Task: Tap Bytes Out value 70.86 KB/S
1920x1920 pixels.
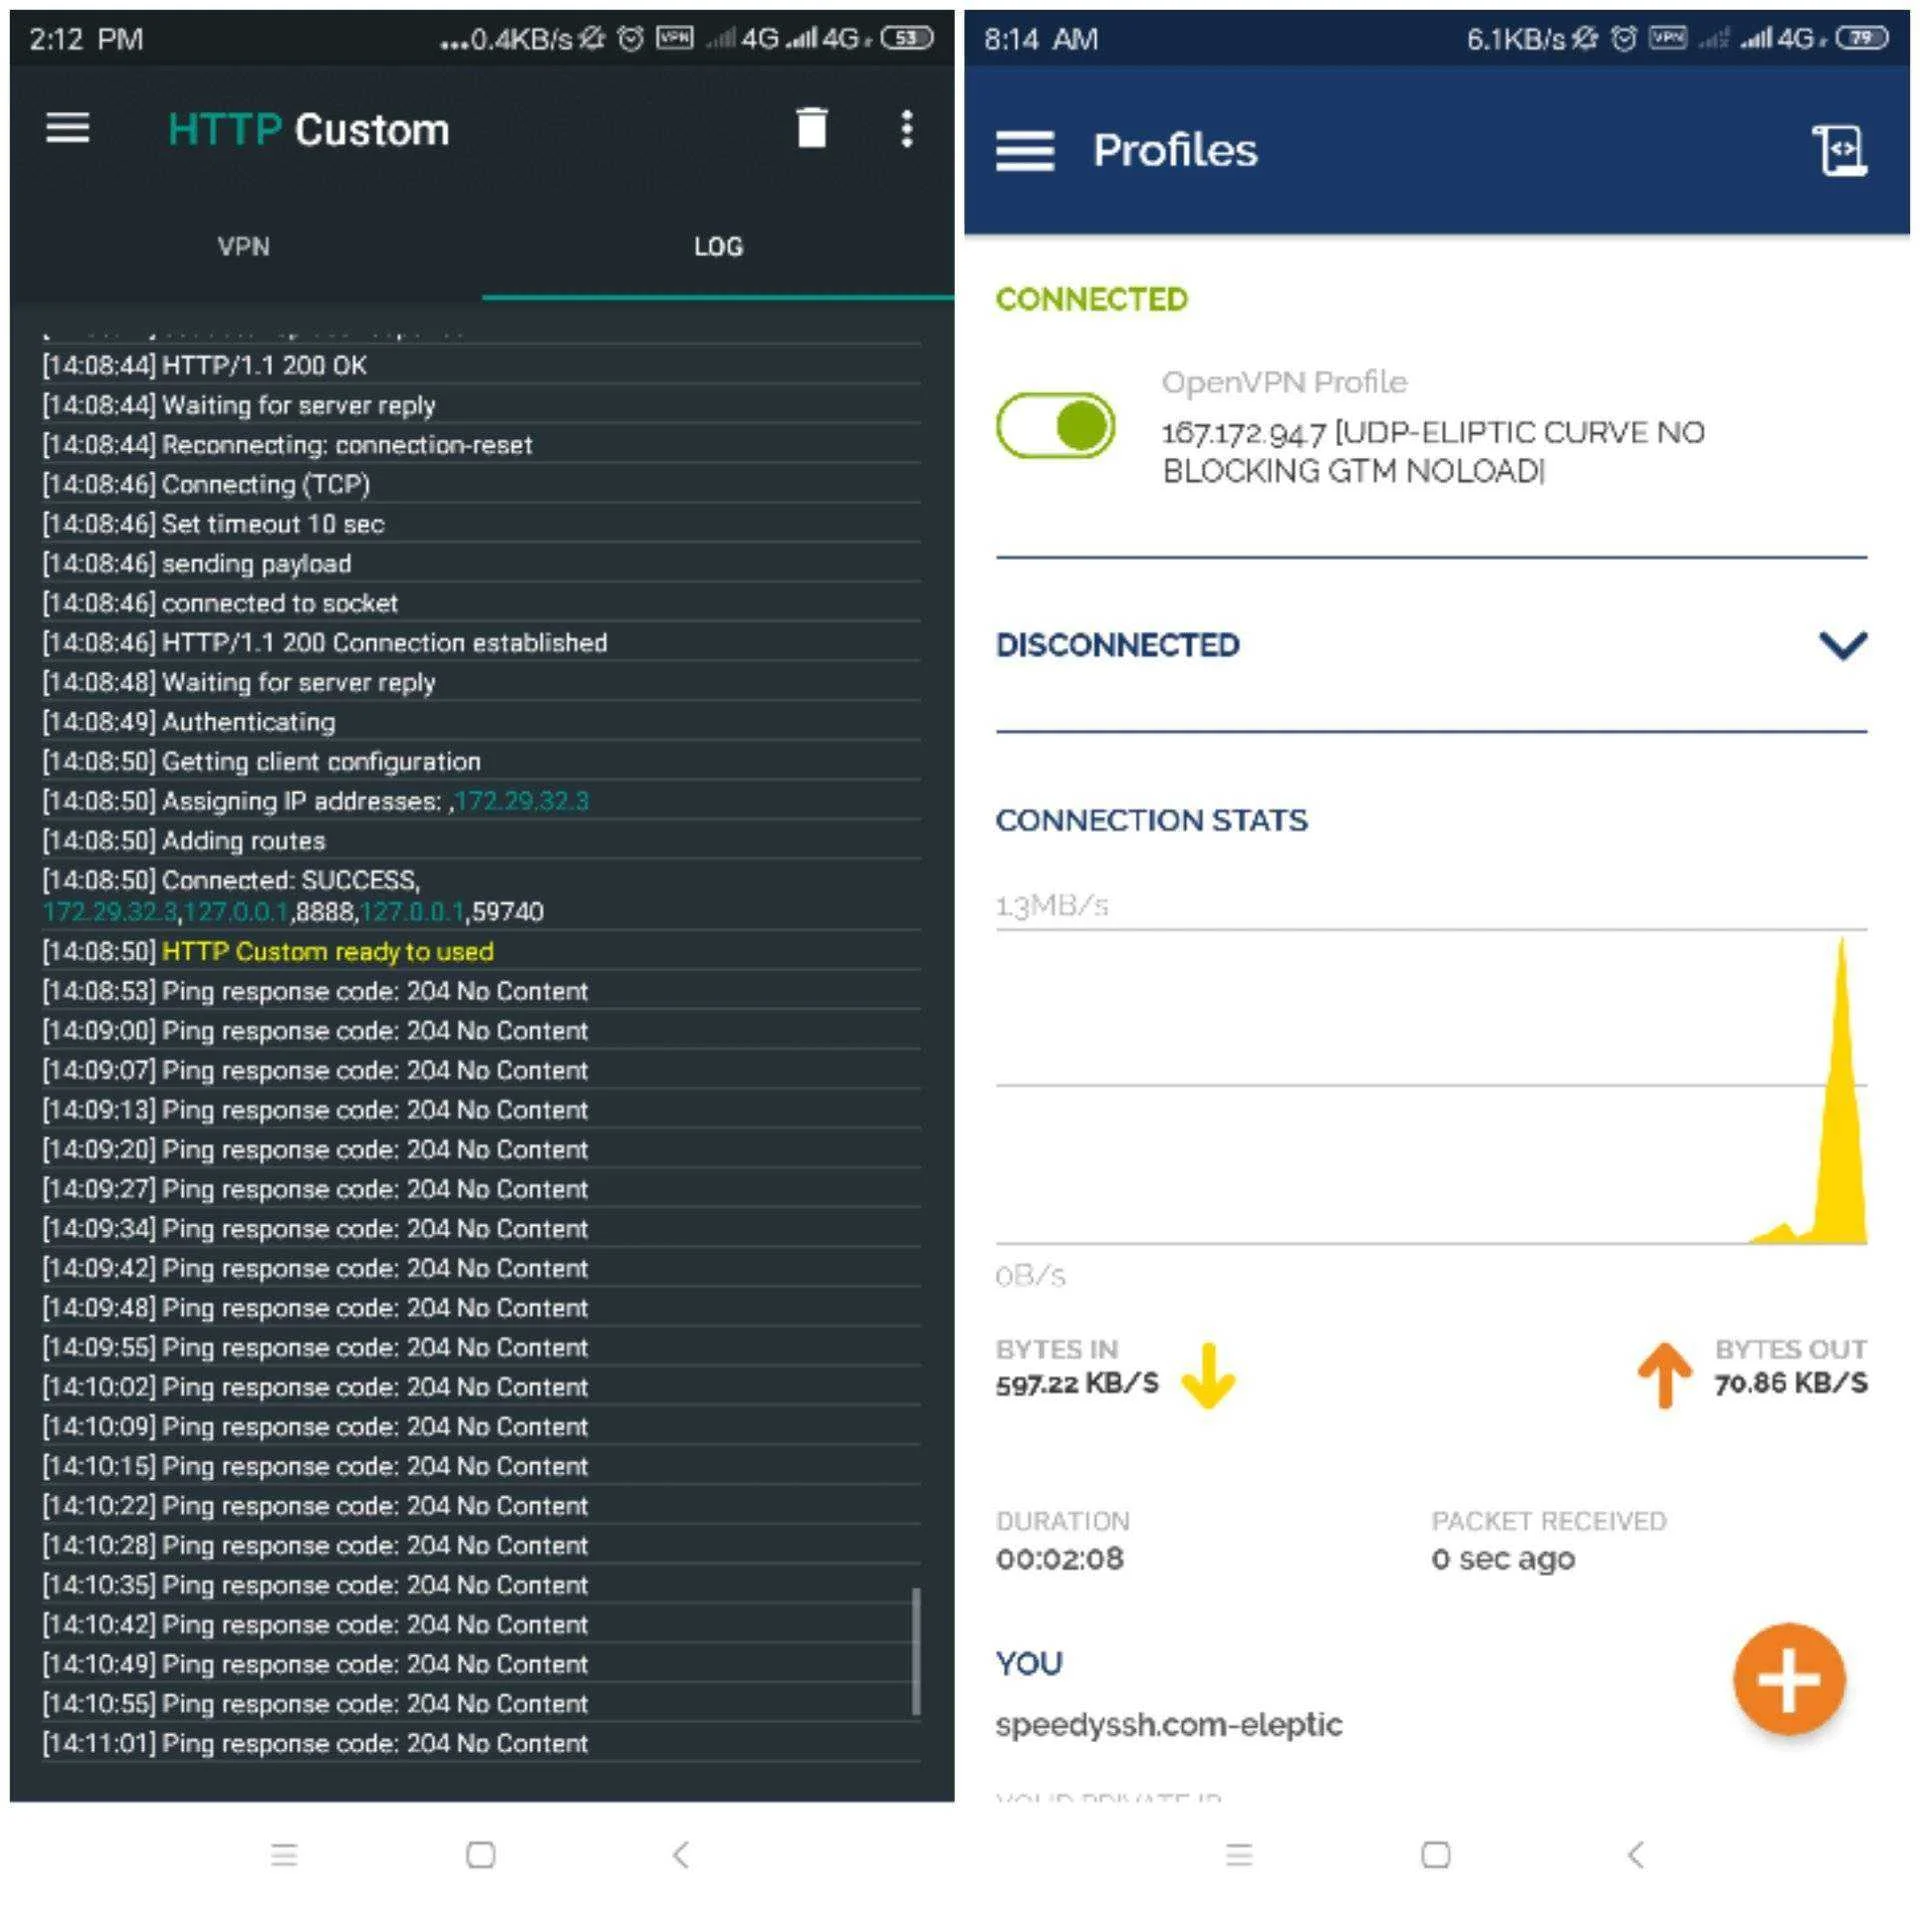Action: (1790, 1383)
